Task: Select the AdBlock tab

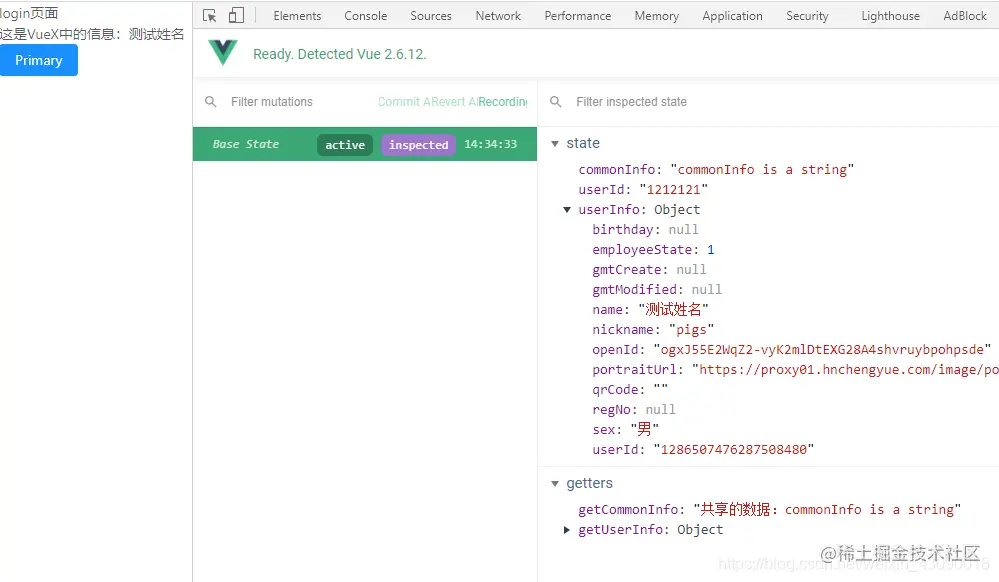Action: tap(965, 16)
